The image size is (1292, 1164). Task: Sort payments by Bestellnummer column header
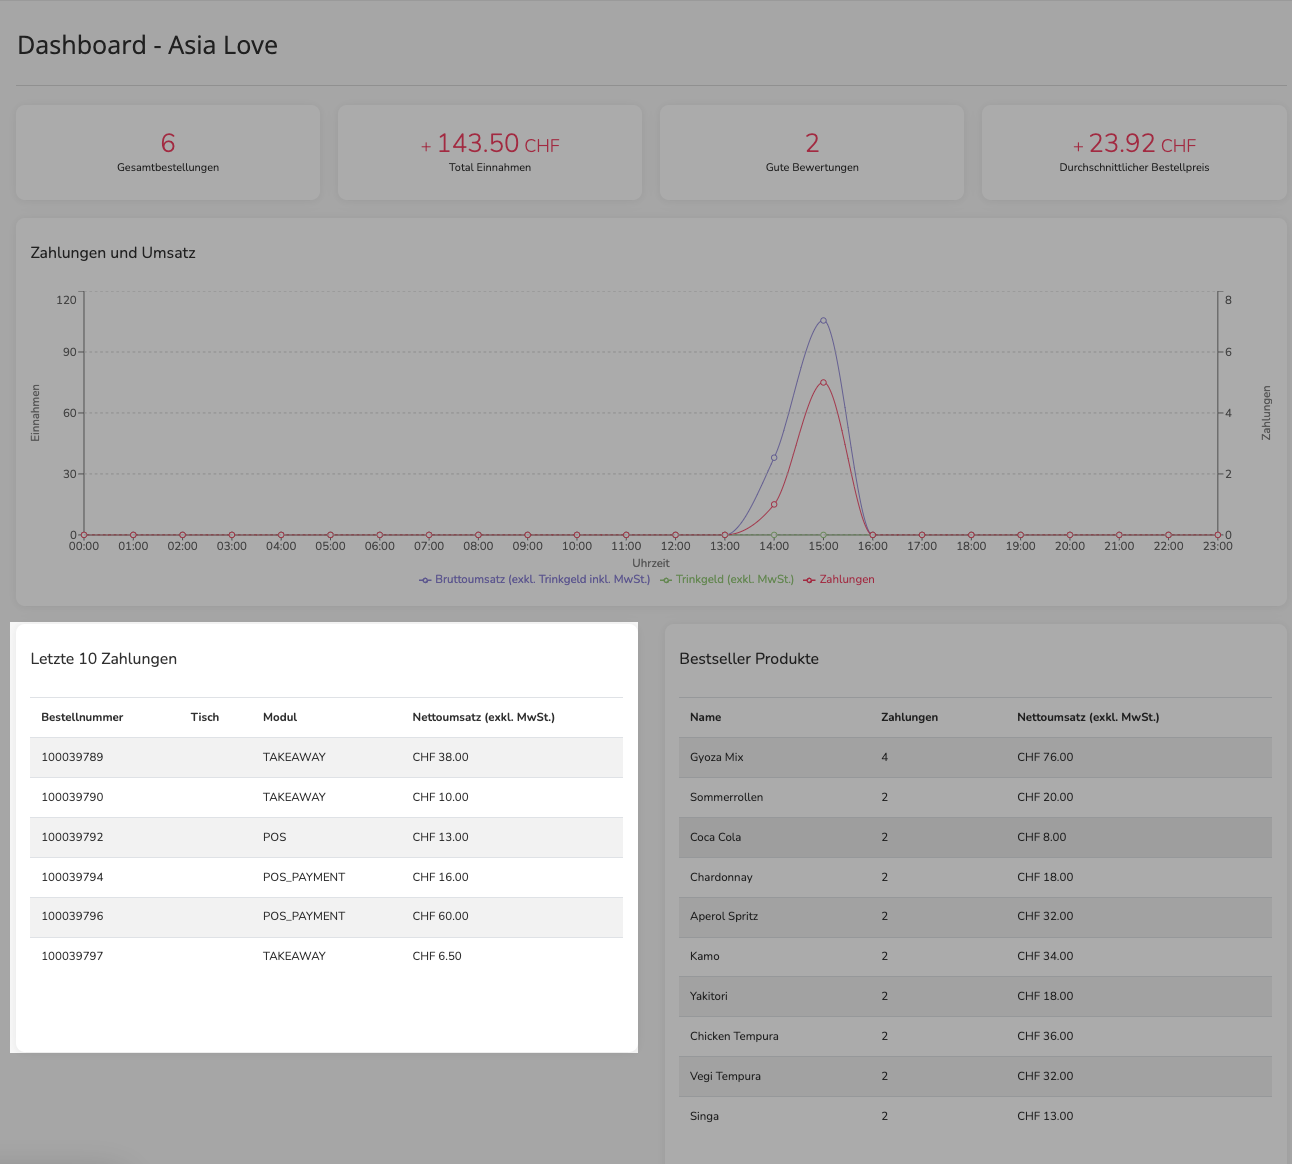[x=82, y=717]
